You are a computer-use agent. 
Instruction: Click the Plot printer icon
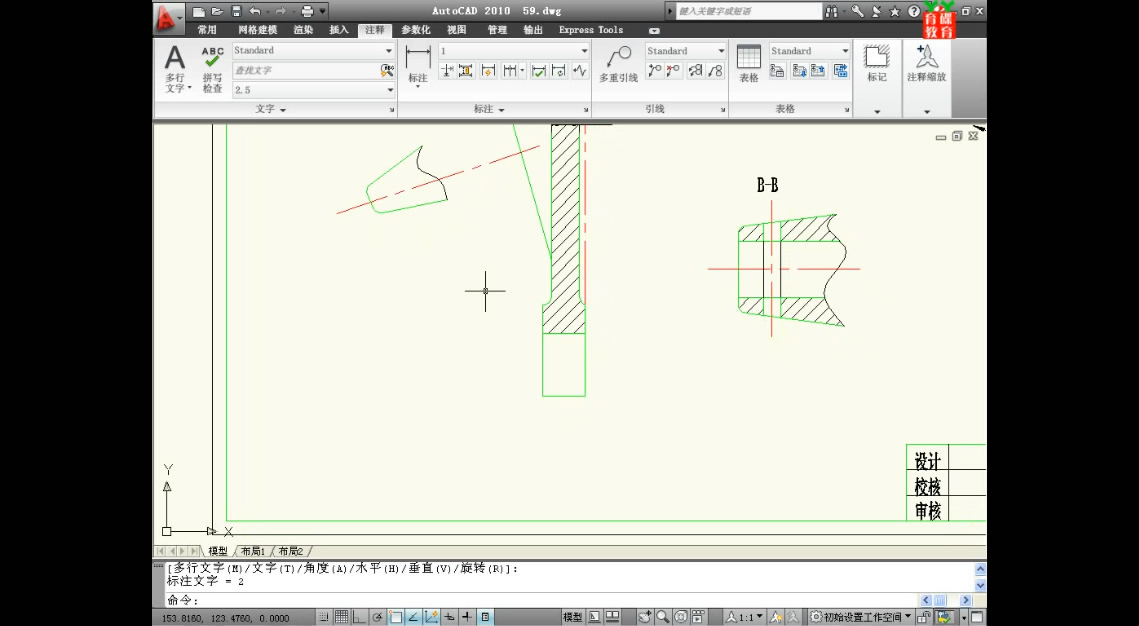coord(307,12)
